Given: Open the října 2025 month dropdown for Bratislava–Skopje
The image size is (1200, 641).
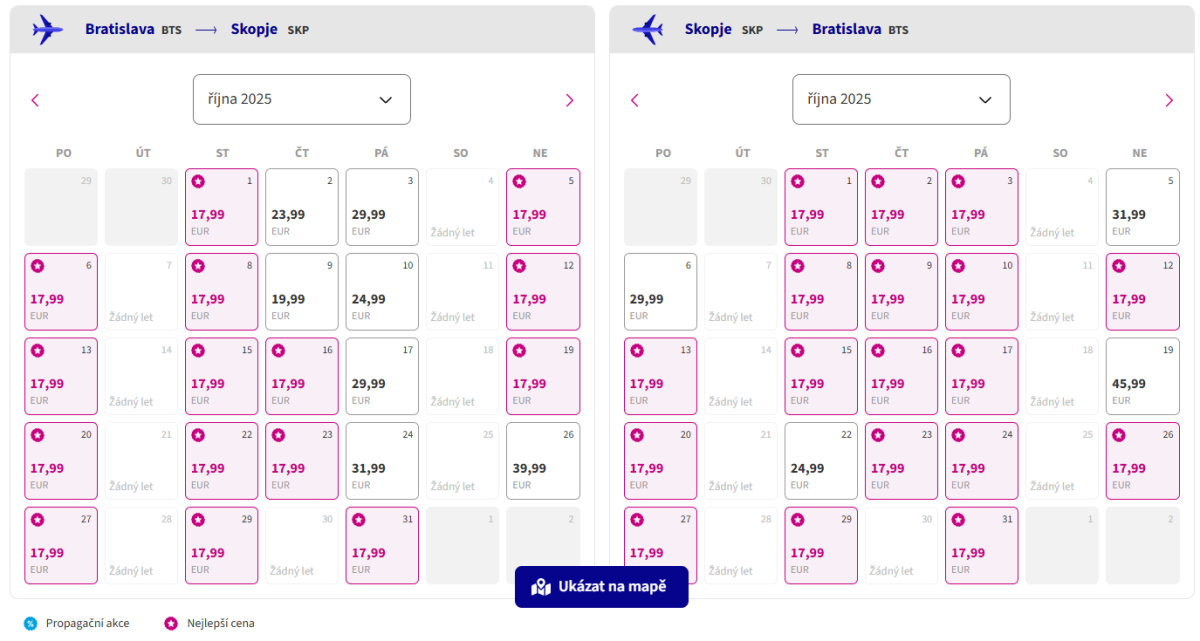Looking at the screenshot, I should 301,99.
